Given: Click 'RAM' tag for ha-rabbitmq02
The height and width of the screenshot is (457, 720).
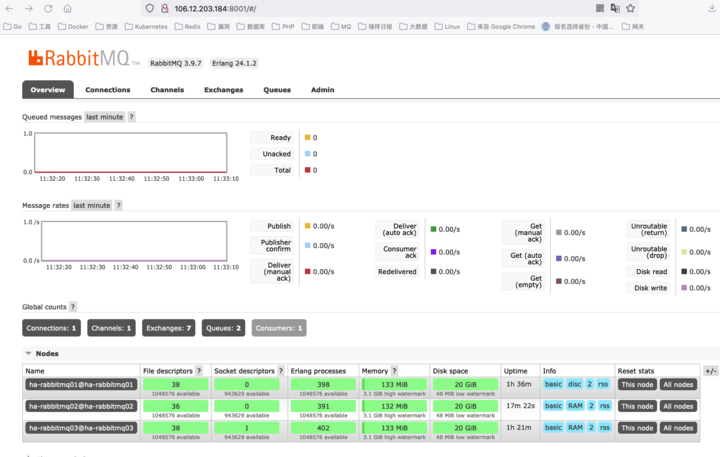Looking at the screenshot, I should point(575,406).
